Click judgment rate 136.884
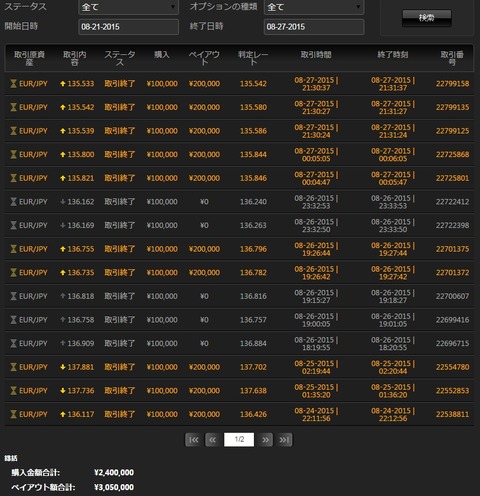Viewport: 480px width, 496px height. (253, 344)
